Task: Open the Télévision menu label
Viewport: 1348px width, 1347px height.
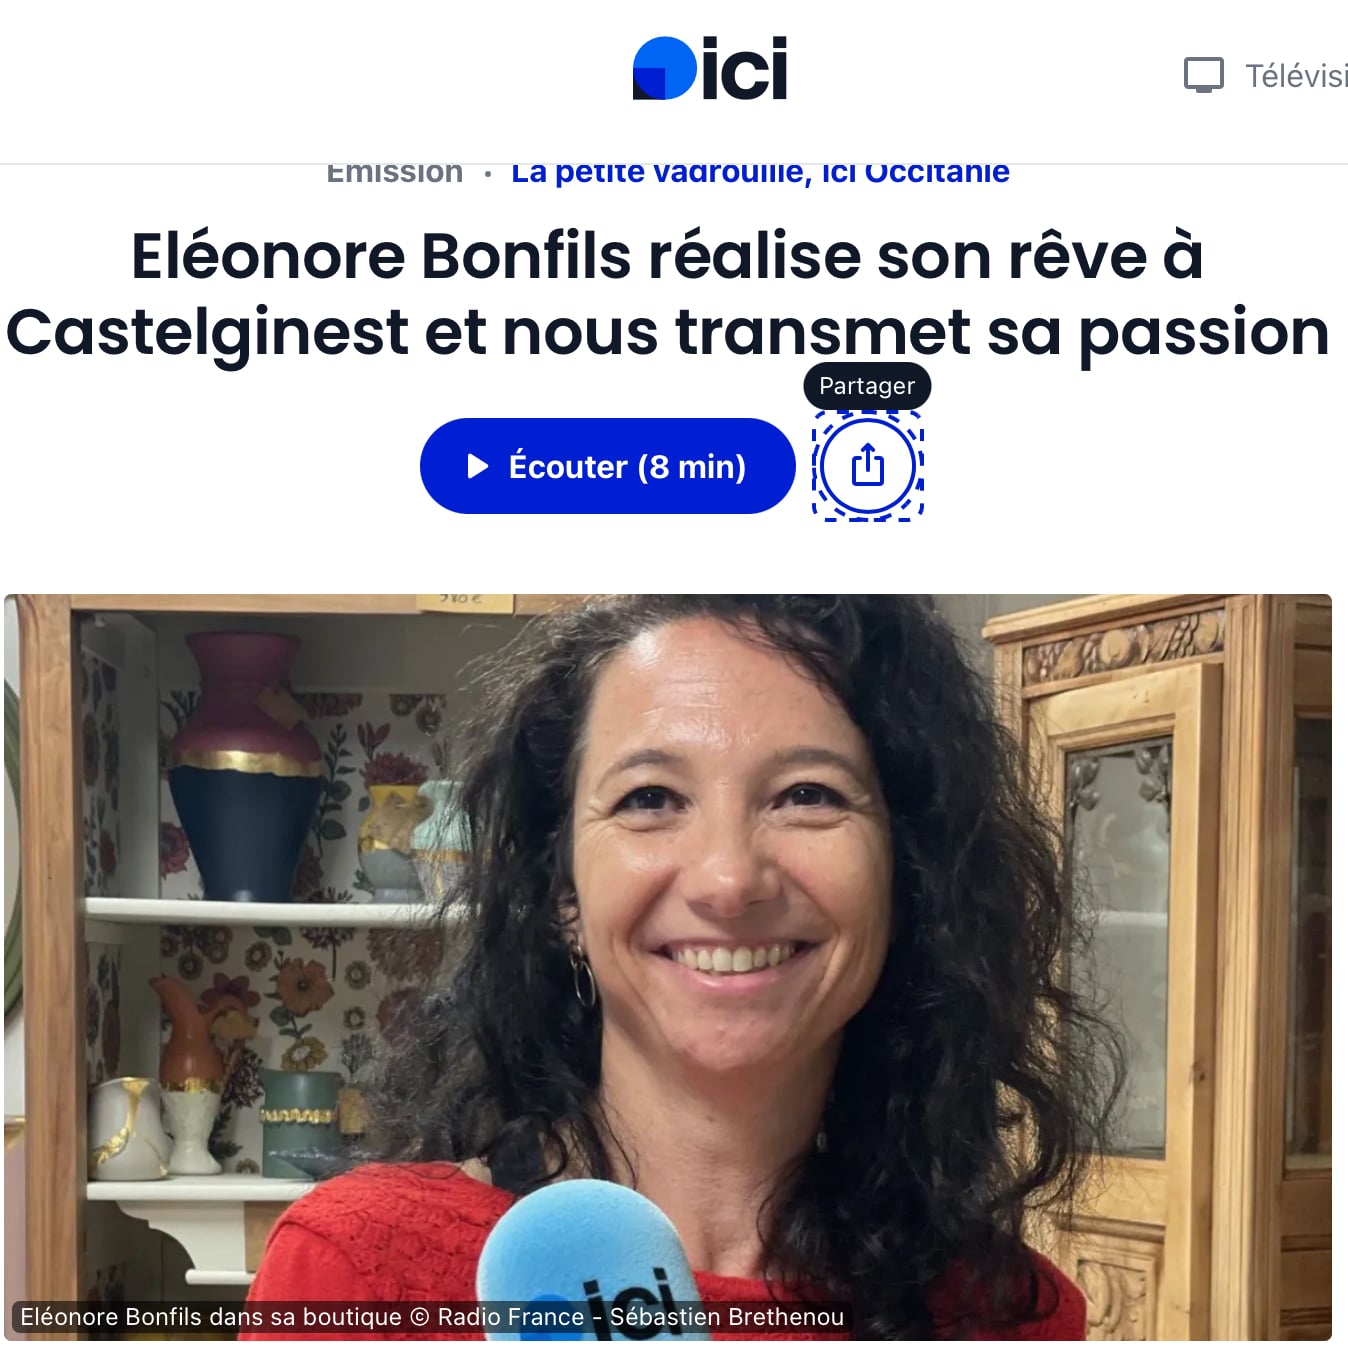Action: point(1296,76)
